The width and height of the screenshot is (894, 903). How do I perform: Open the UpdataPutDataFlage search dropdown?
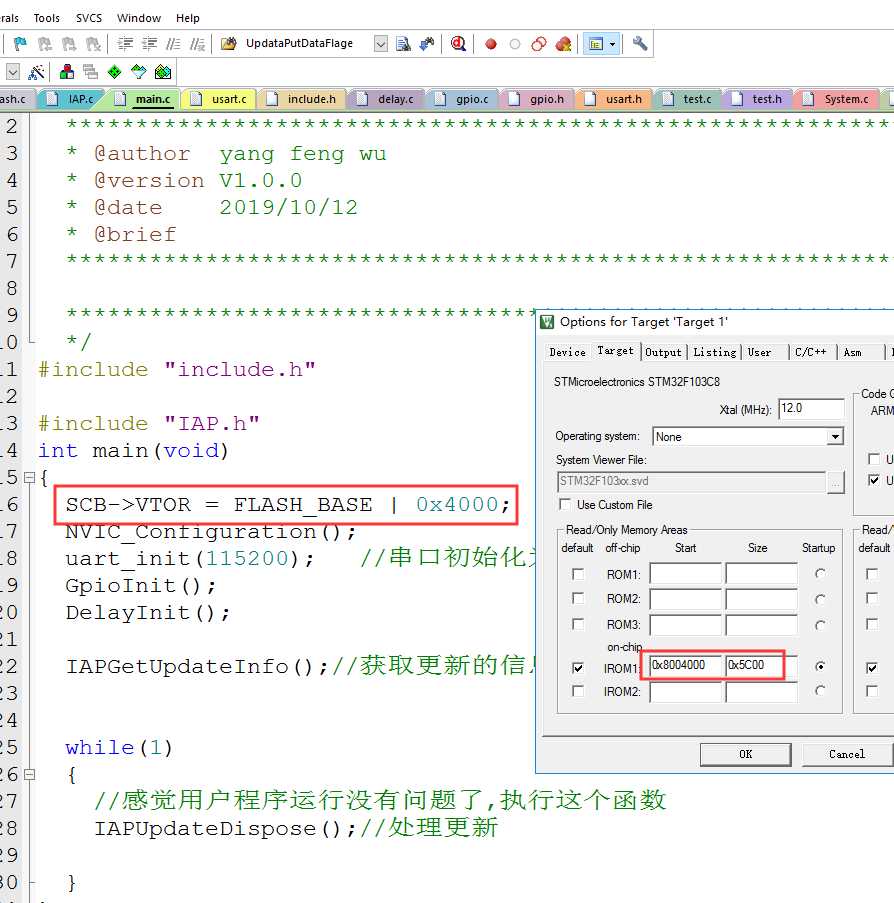coord(381,44)
